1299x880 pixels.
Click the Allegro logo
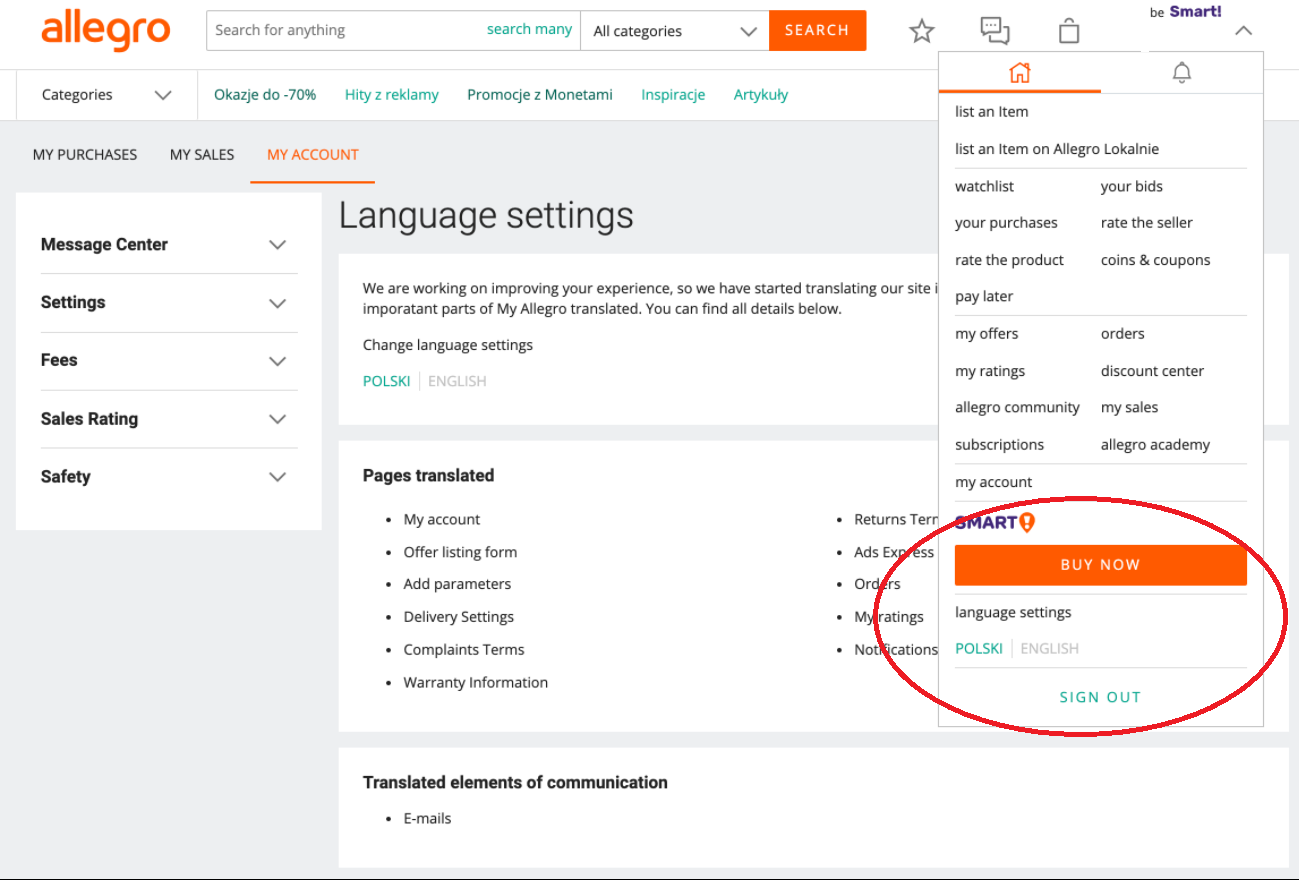[105, 31]
